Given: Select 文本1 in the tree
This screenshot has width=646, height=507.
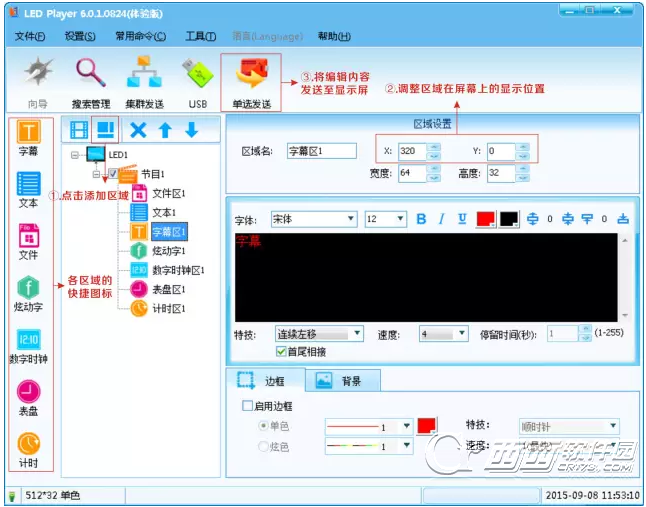Looking at the screenshot, I should point(164,213).
